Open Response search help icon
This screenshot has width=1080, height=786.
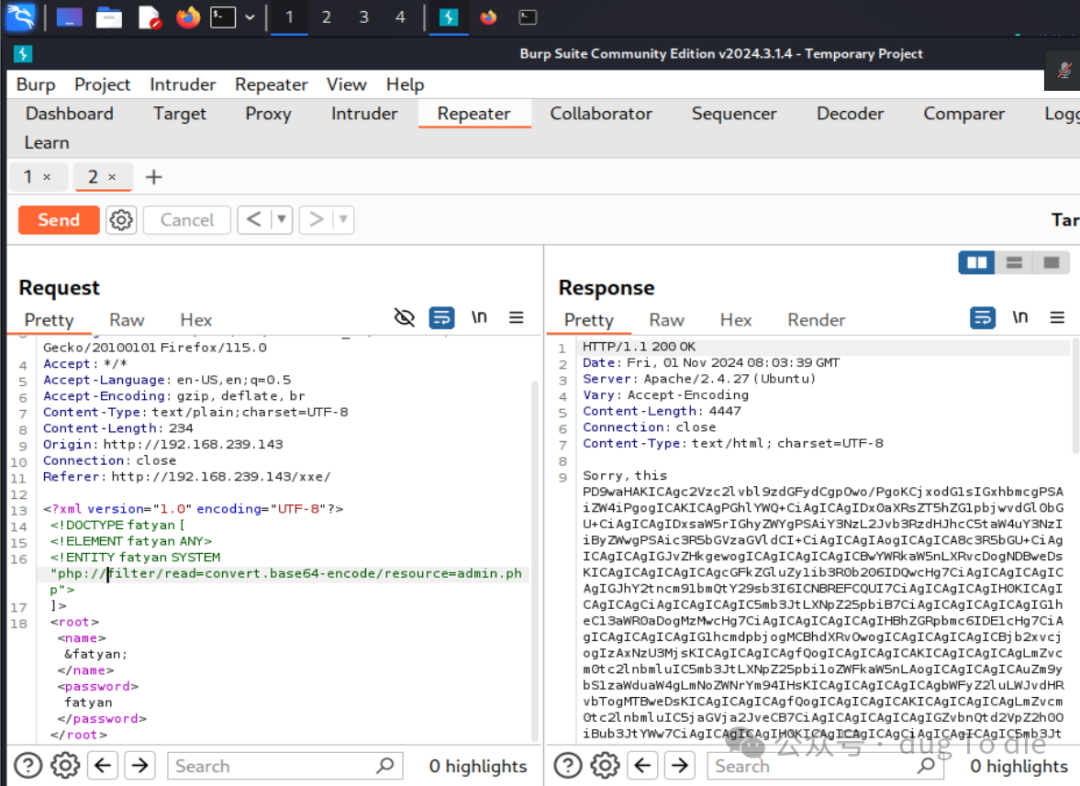[x=568, y=765]
